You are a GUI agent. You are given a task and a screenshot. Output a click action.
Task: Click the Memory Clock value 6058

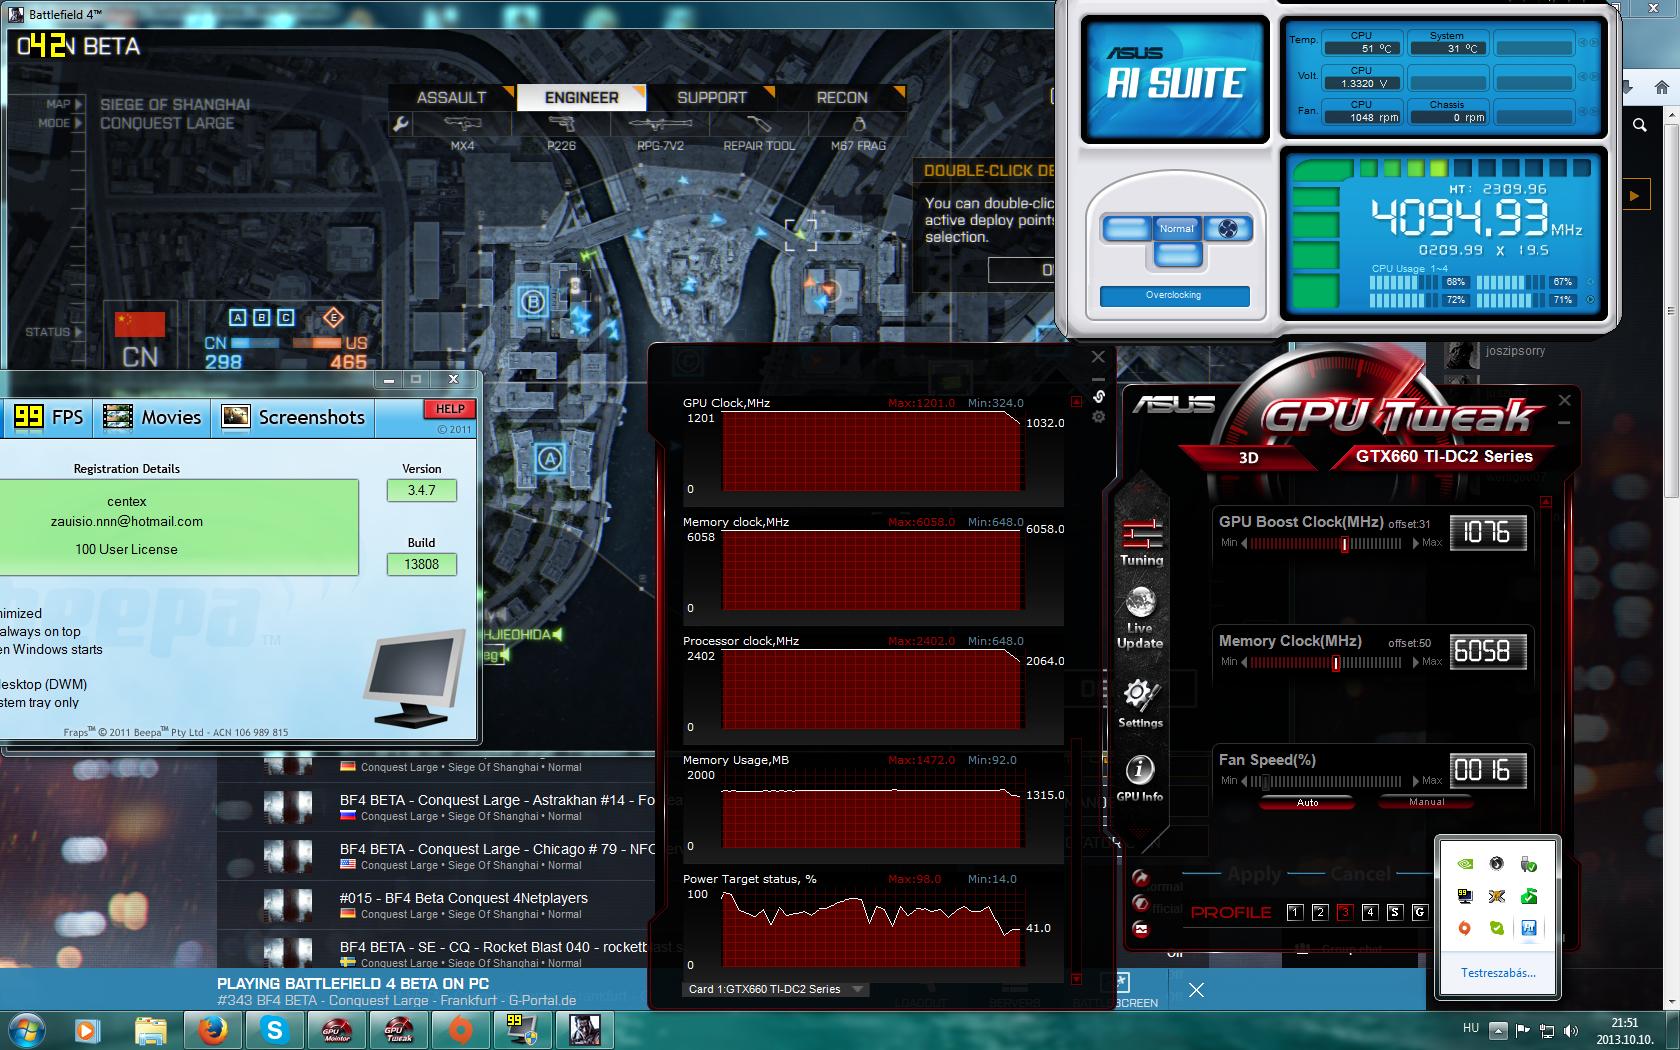click(1487, 651)
